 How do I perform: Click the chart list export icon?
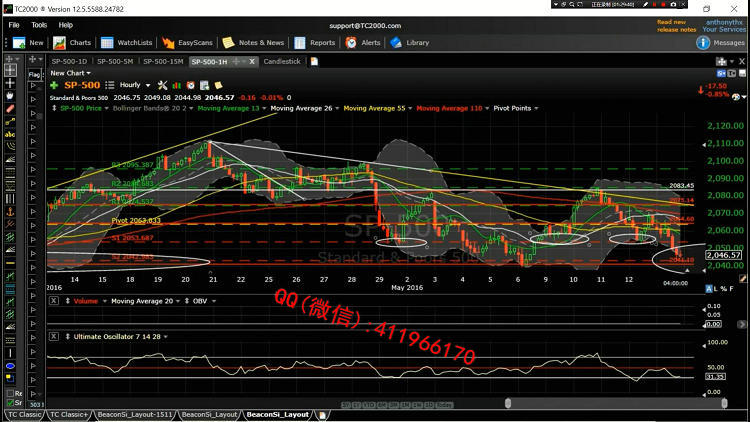click(204, 85)
